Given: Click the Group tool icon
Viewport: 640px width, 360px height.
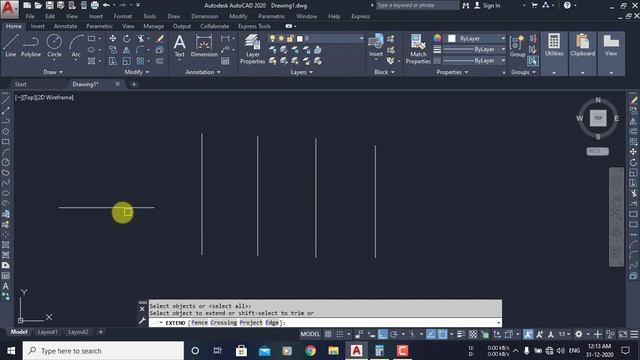Looking at the screenshot, I should [518, 46].
